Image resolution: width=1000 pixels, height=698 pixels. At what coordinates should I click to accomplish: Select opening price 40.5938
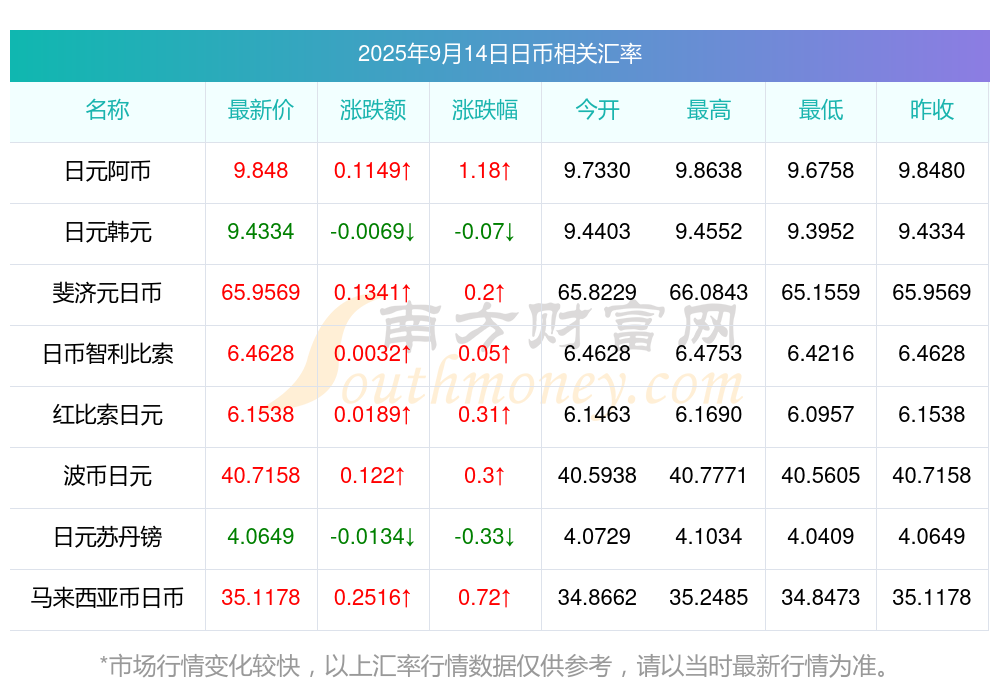597,475
